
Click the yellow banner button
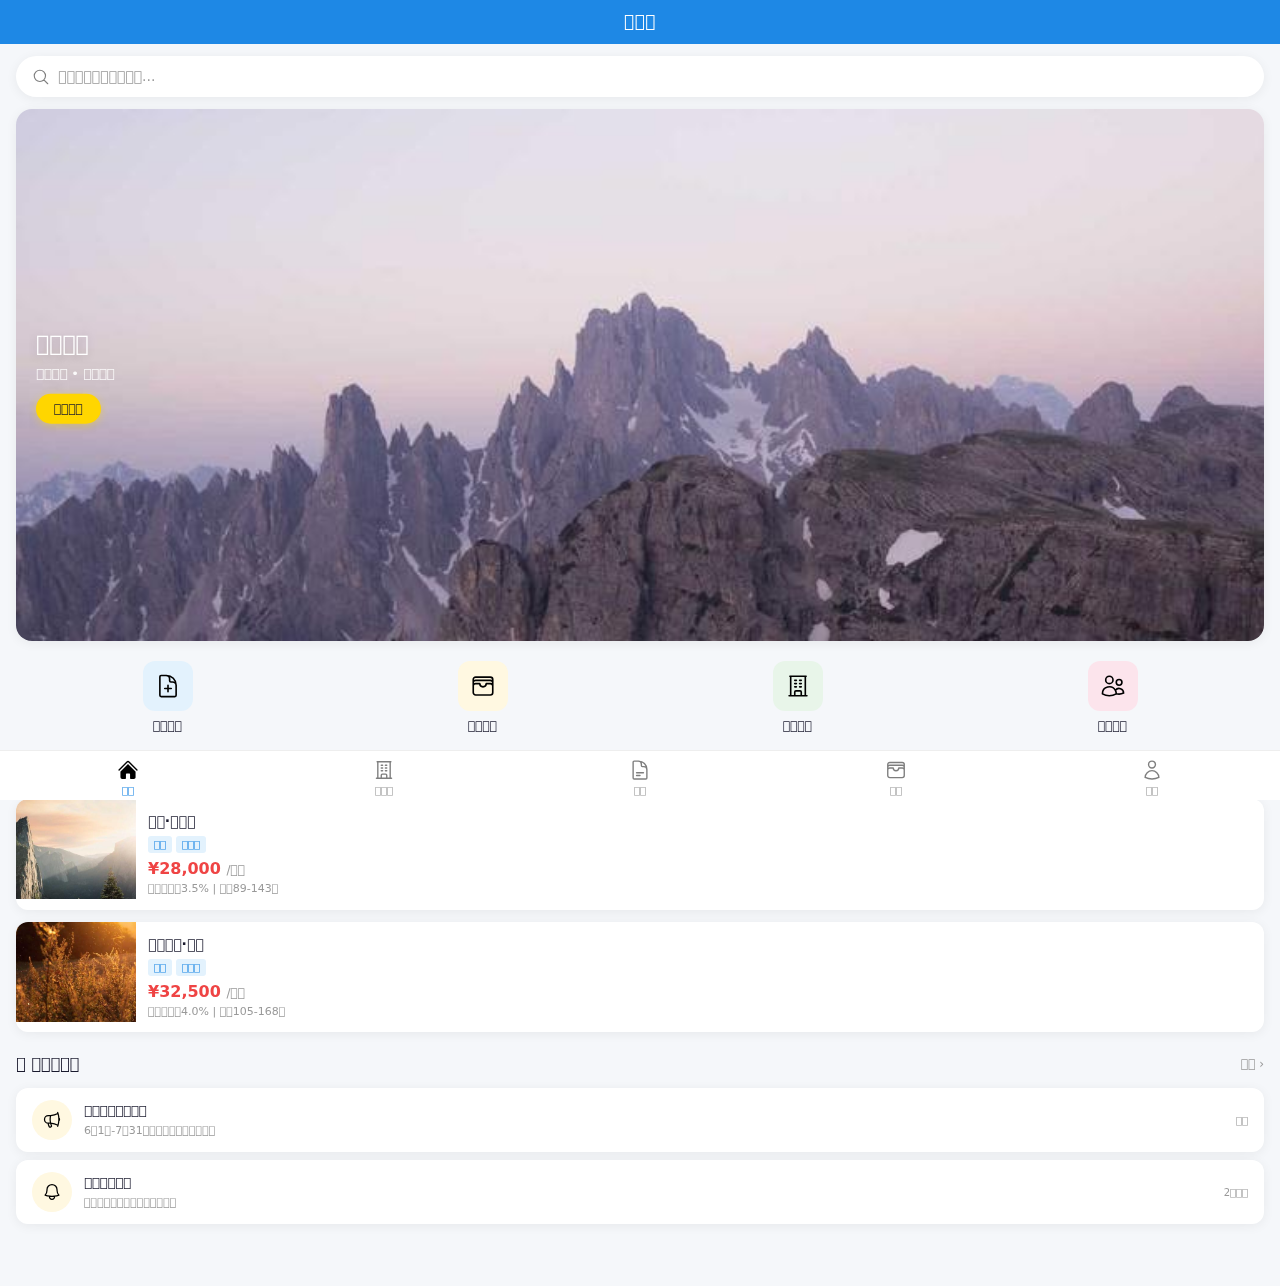[x=68, y=409]
